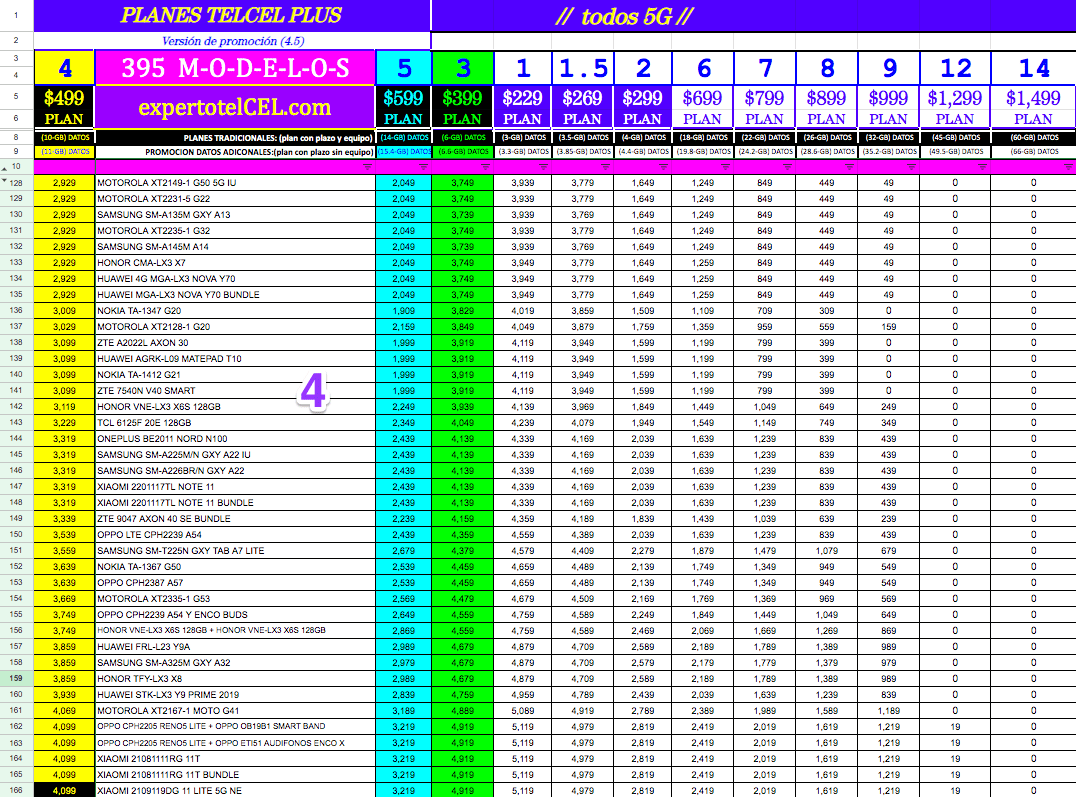The width and height of the screenshot is (1076, 797).
Task: Select the 2,679 price in the SAMSUNG SM-T225N row
Action: pyautogui.click(x=404, y=551)
